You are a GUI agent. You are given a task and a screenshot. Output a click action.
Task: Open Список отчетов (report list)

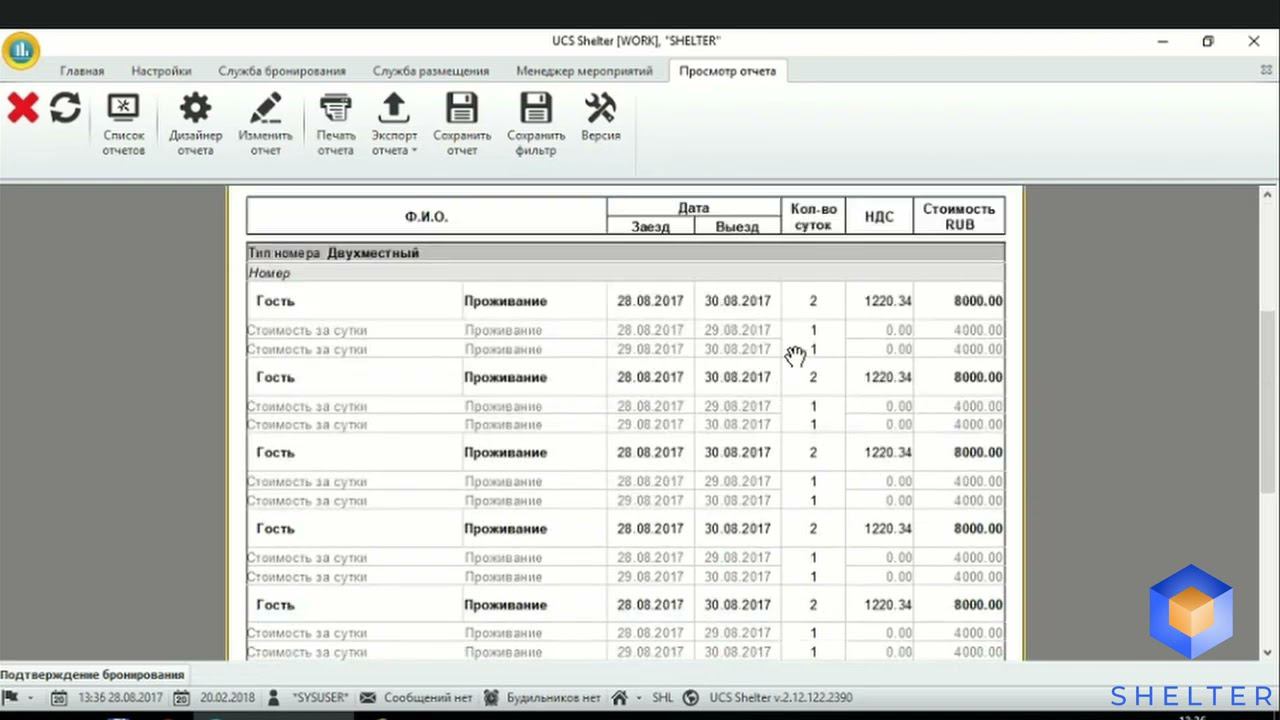pyautogui.click(x=123, y=124)
